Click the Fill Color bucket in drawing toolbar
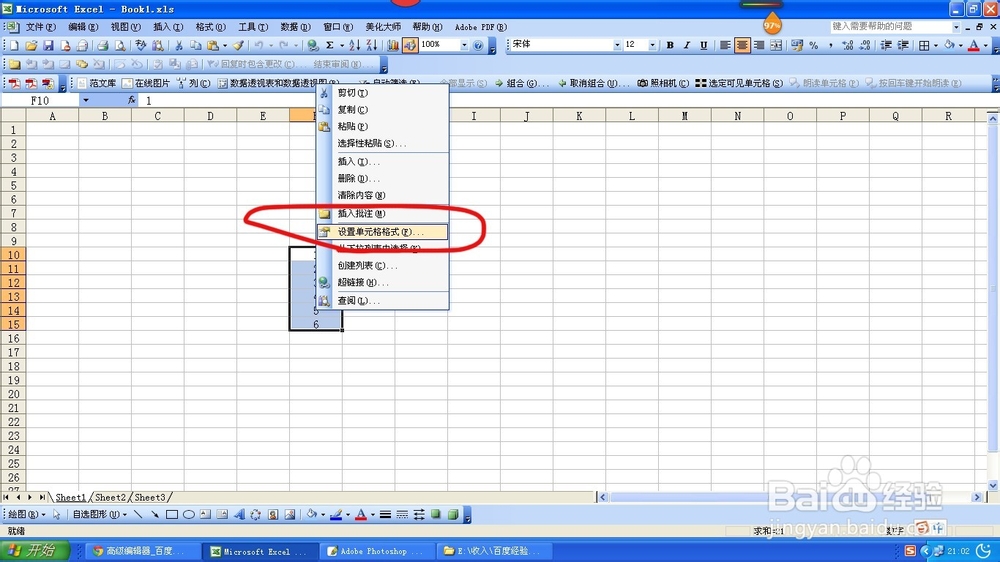Screen dimensions: 1000x562 (x=311, y=515)
